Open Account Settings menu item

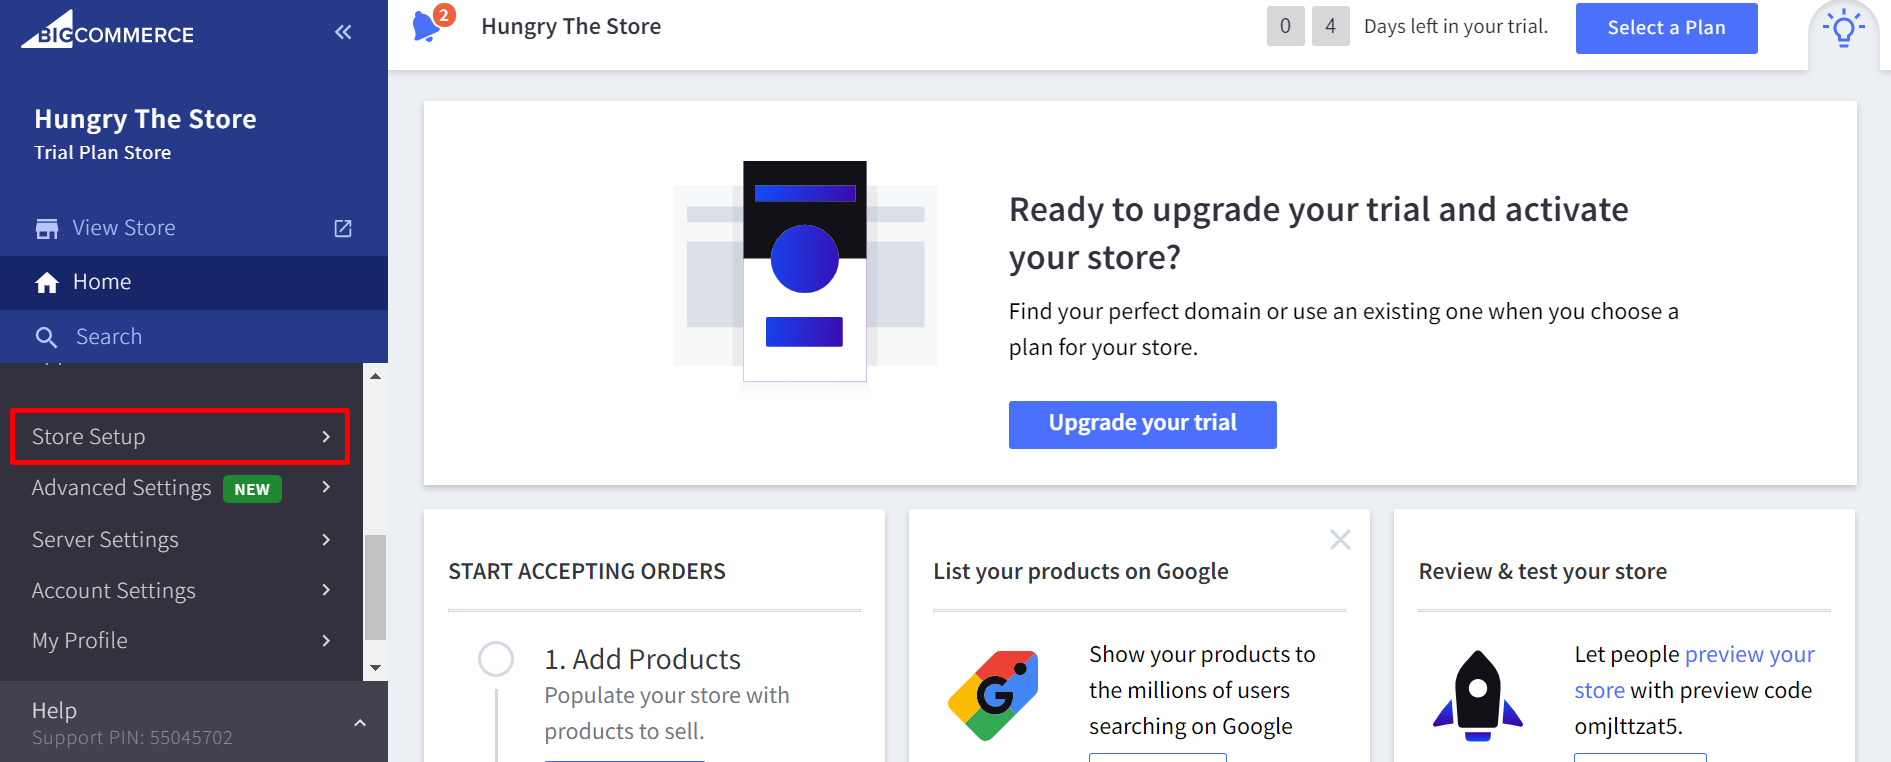coord(180,591)
